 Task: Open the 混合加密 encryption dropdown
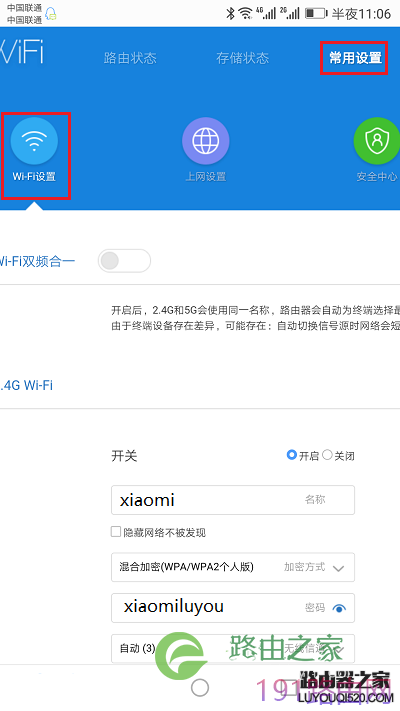[x=233, y=567]
